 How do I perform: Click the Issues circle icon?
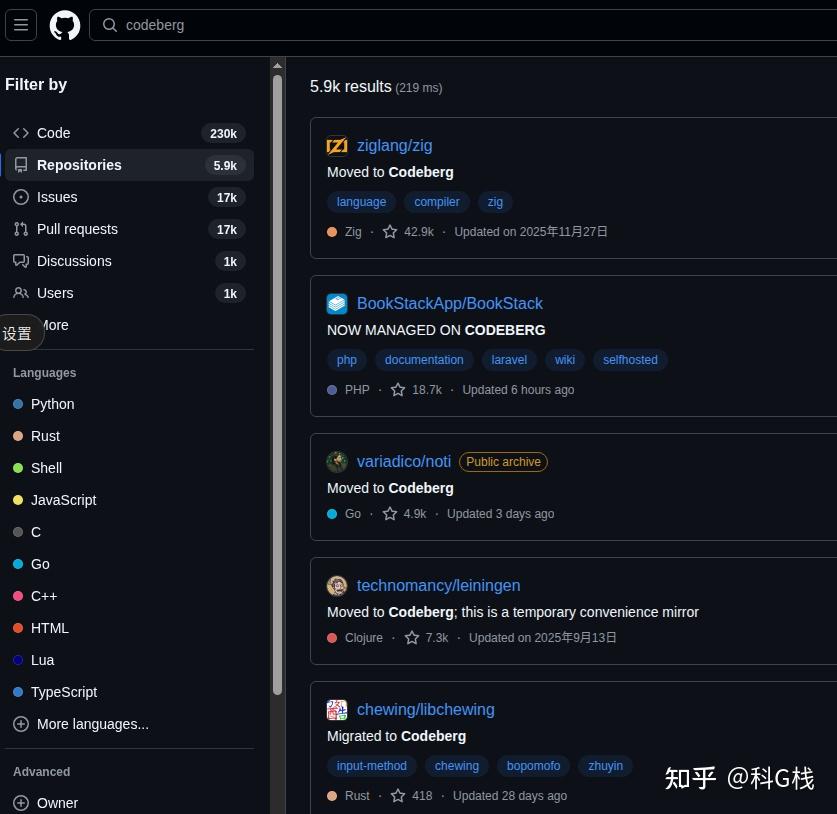[x=21, y=197]
